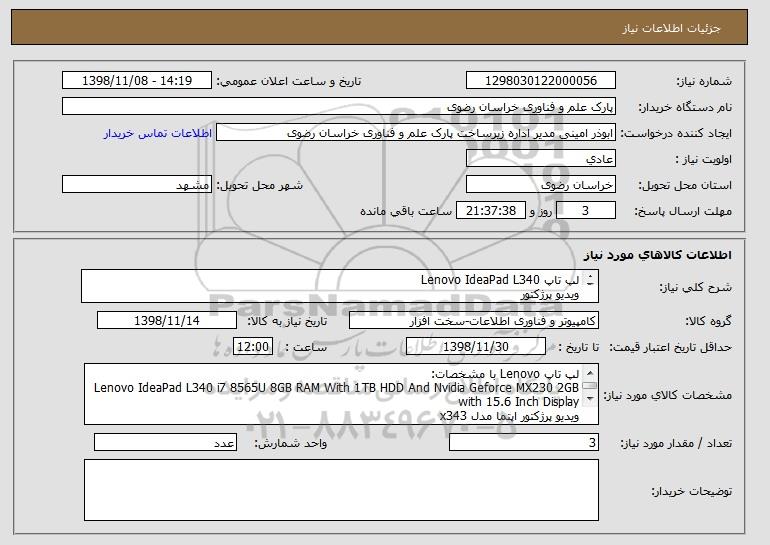The width and height of the screenshot is (770, 545).
Task: Click the scrollbar thumb of specification text area
Action: pos(590,386)
